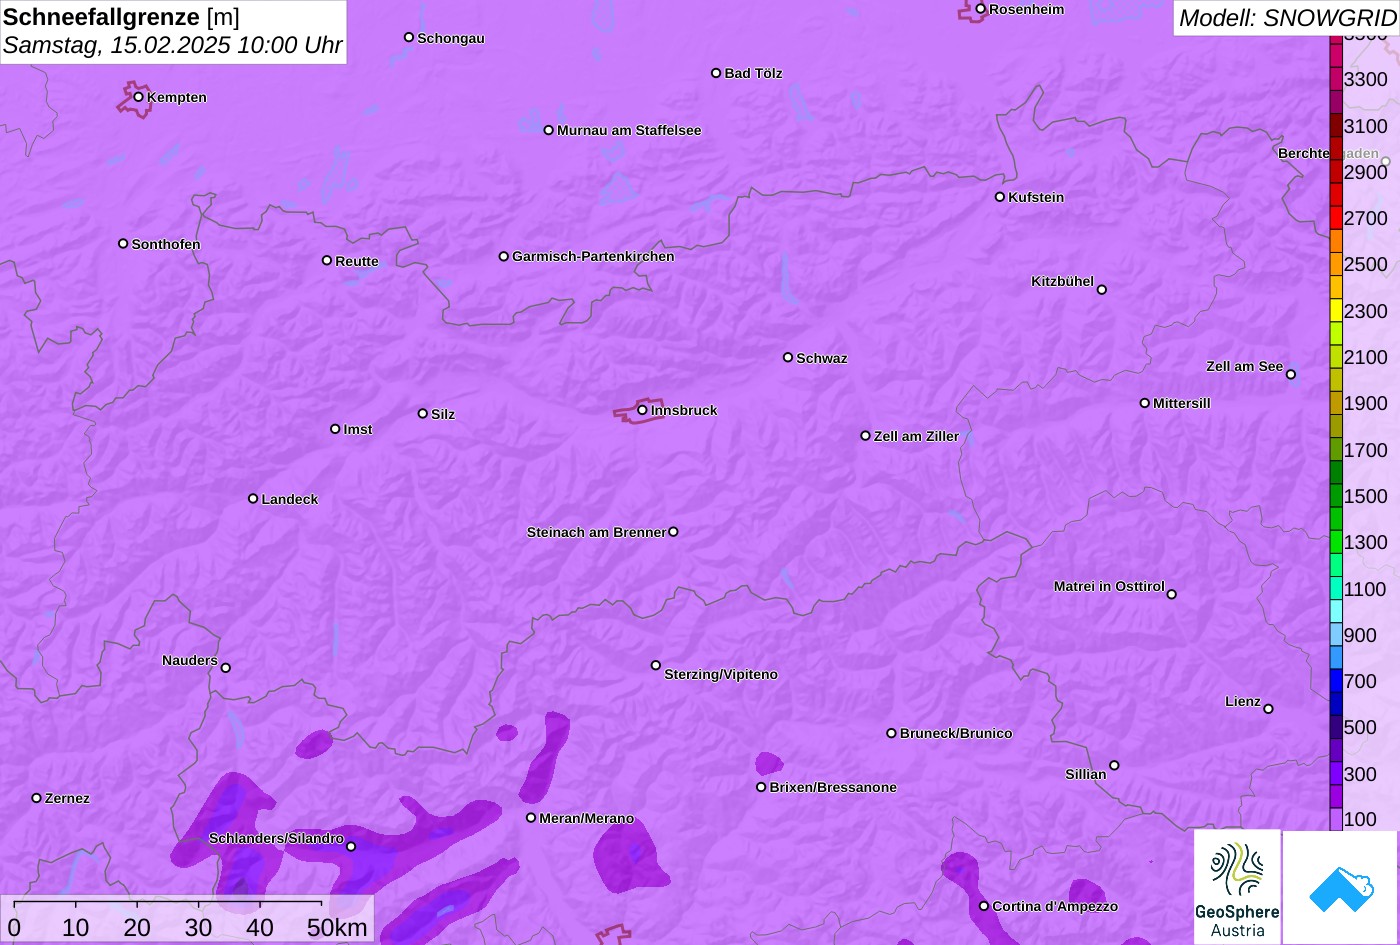Image resolution: width=1400 pixels, height=945 pixels.
Task: Click the 900 legend value
Action: pyautogui.click(x=1360, y=635)
